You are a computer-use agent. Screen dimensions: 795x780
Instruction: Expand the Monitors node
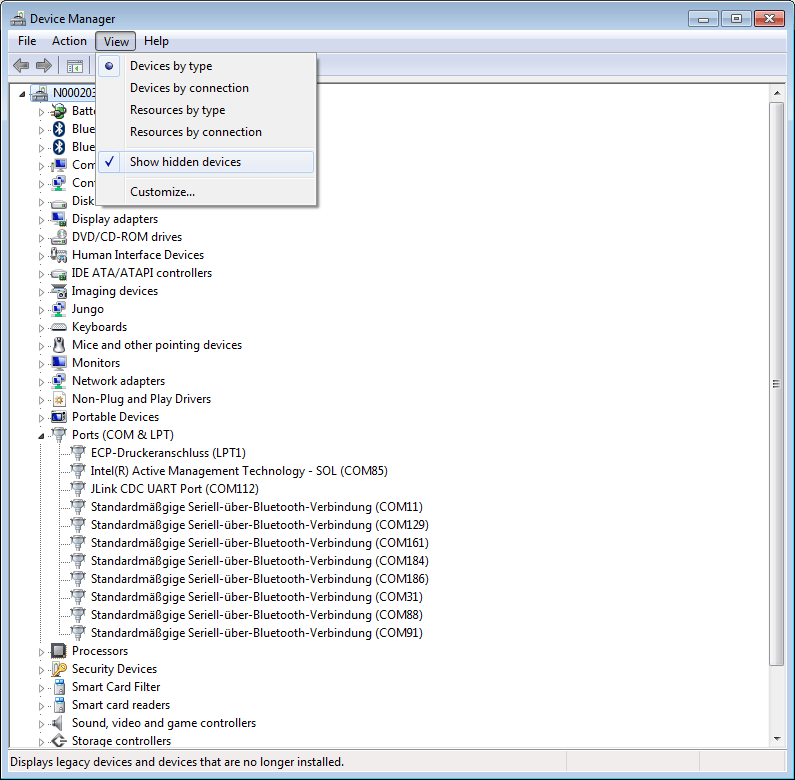(42, 363)
